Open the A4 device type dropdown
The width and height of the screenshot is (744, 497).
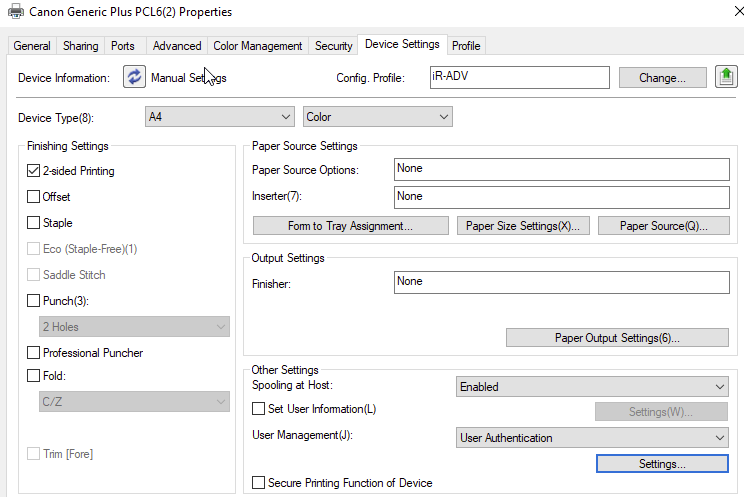coord(220,117)
